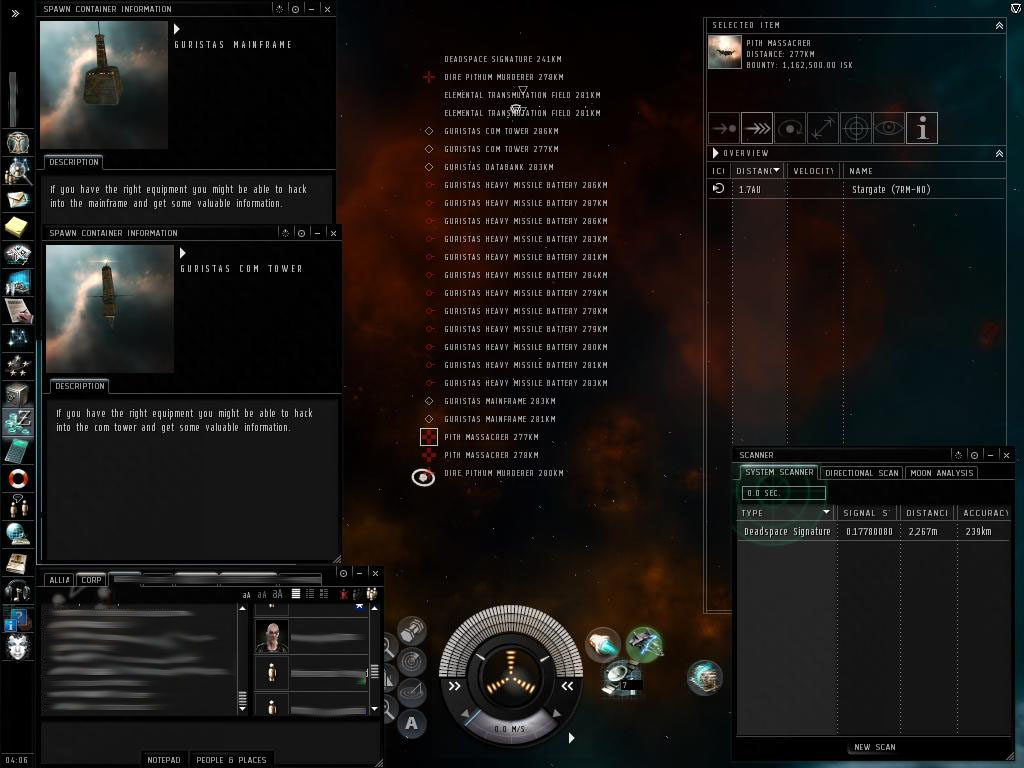Toggle Look At eye icon for Pith Massacrer
This screenshot has height=768, width=1024.
[x=889, y=128]
